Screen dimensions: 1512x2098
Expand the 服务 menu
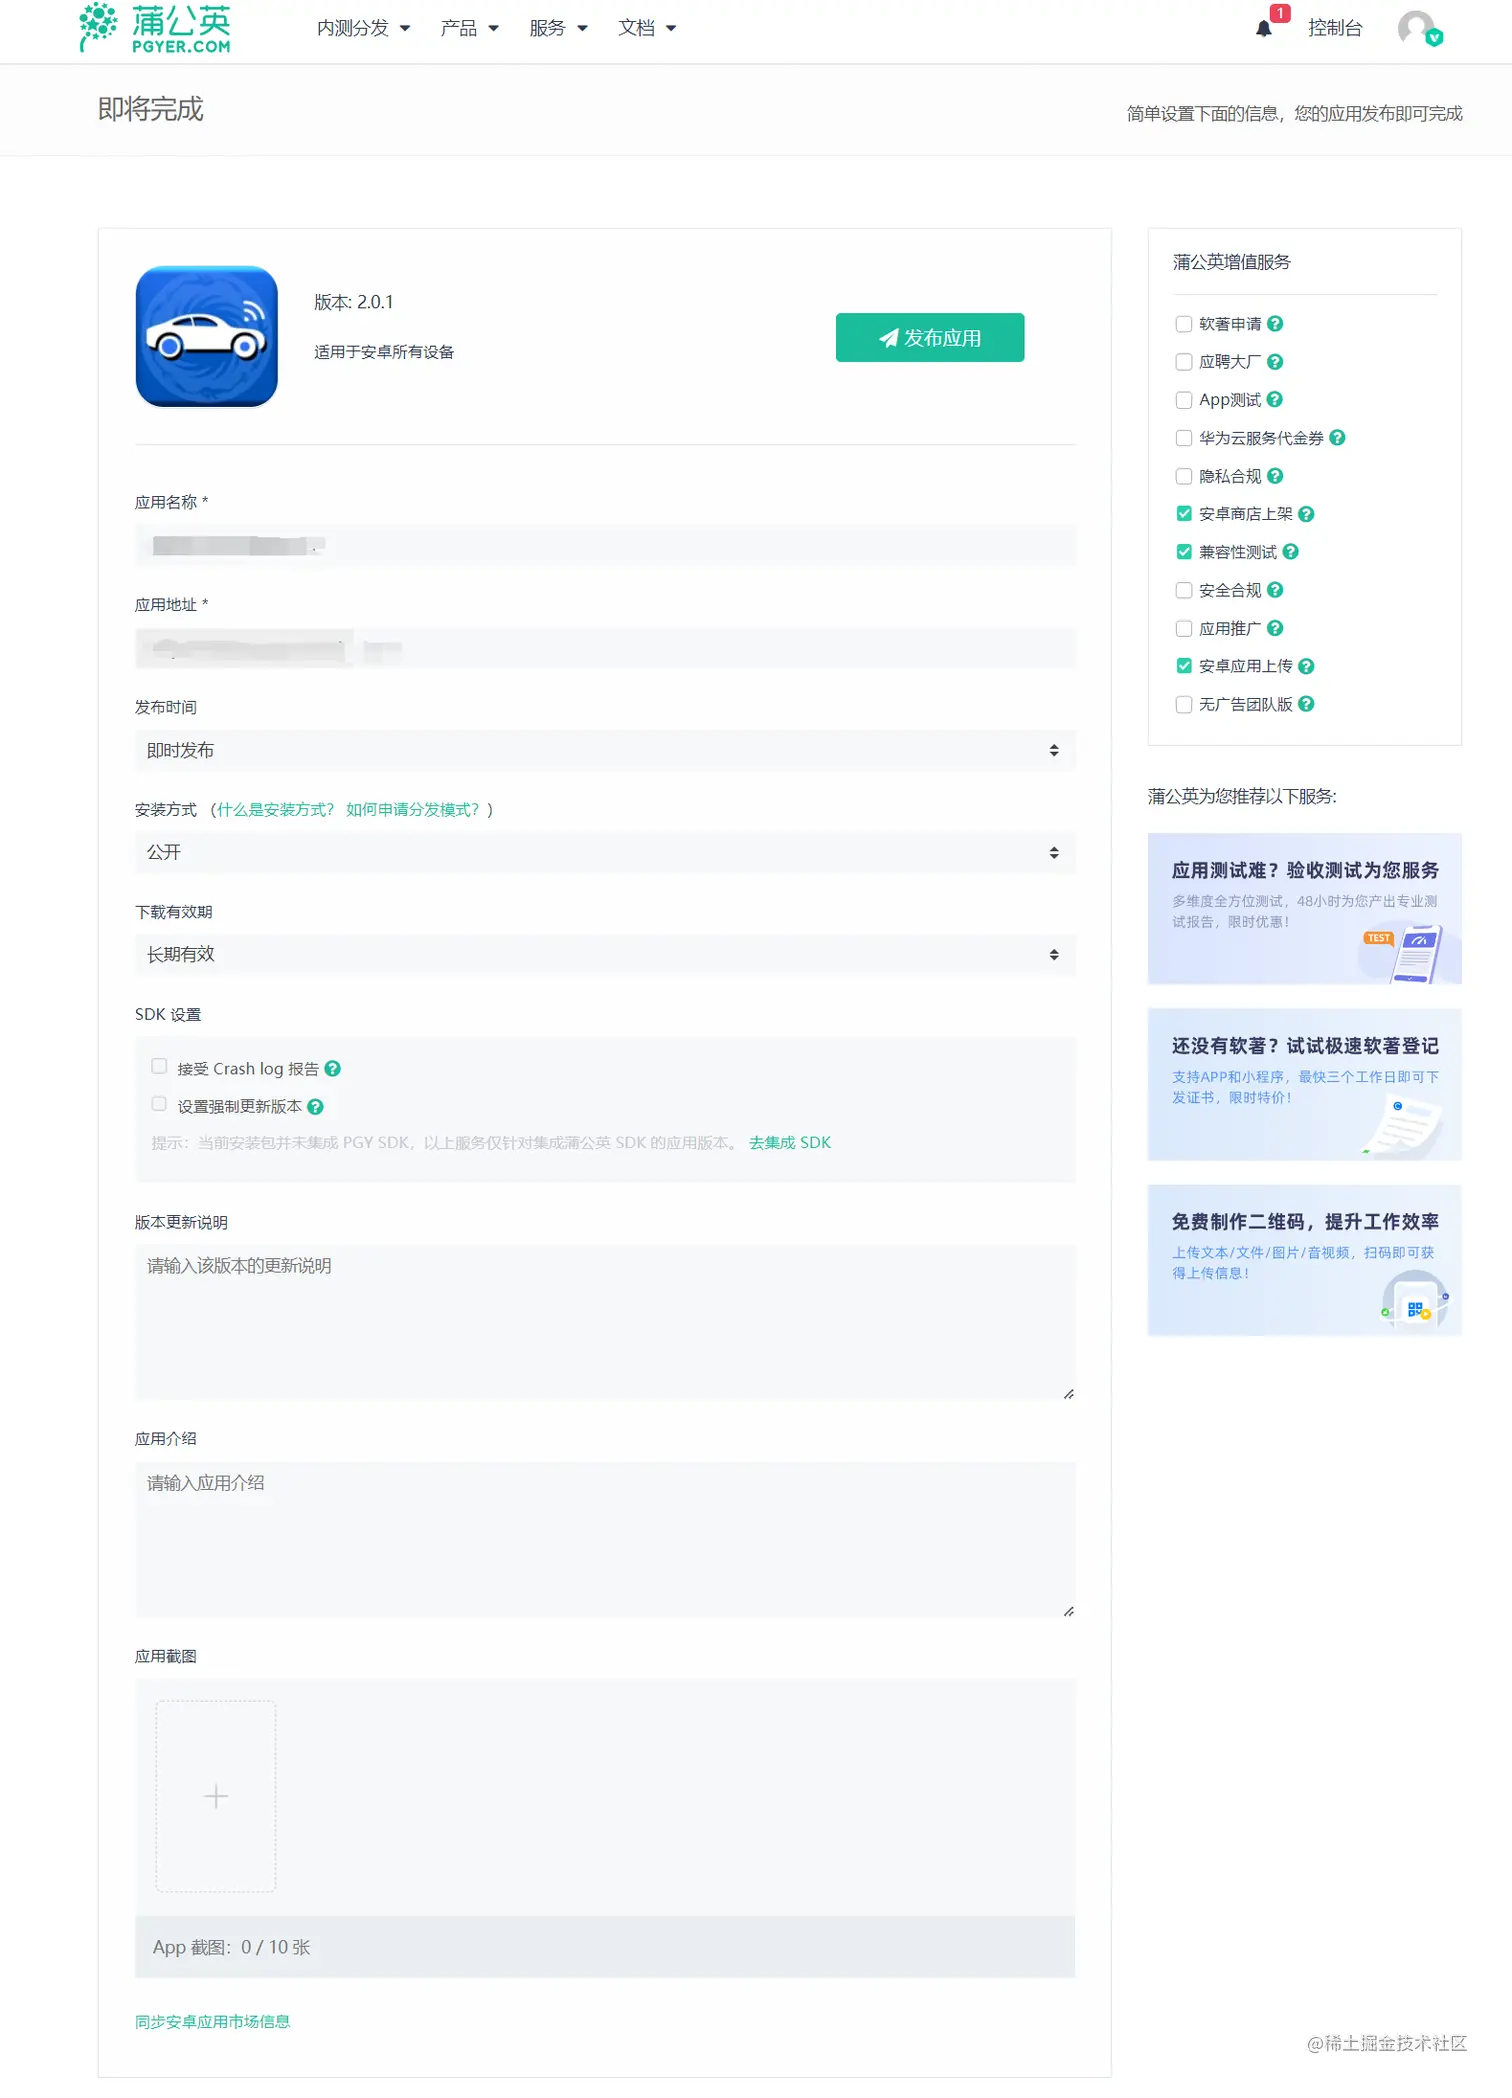558,28
